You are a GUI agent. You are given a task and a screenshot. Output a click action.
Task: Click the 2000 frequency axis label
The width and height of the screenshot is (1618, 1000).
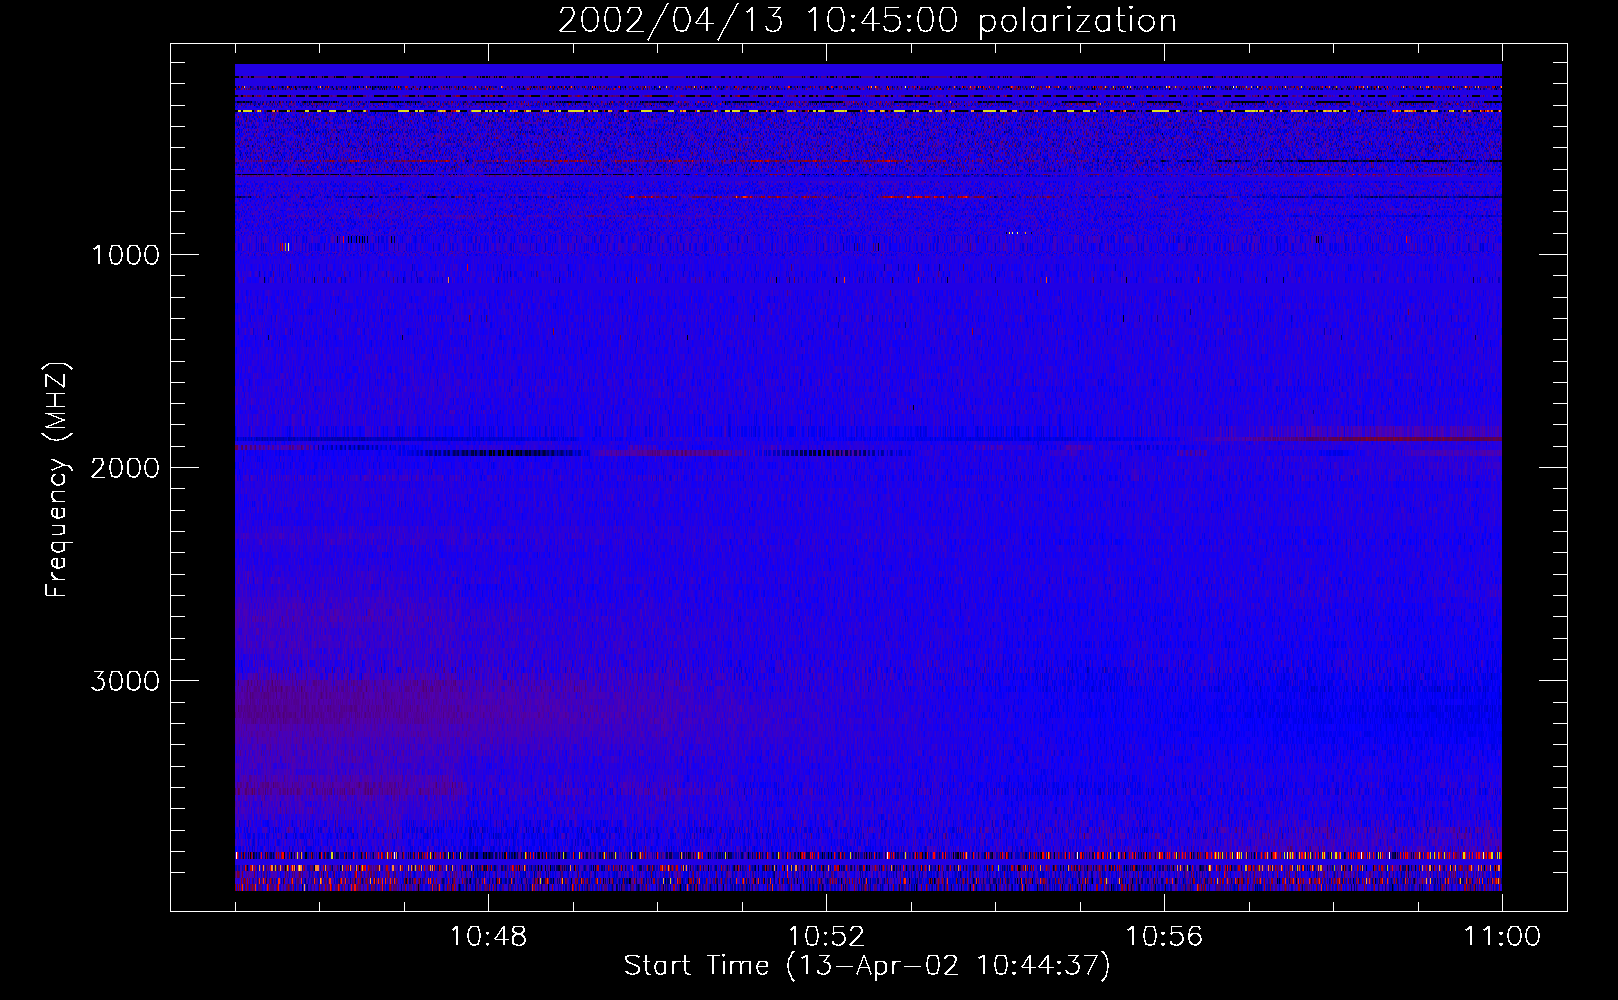pyautogui.click(x=126, y=468)
